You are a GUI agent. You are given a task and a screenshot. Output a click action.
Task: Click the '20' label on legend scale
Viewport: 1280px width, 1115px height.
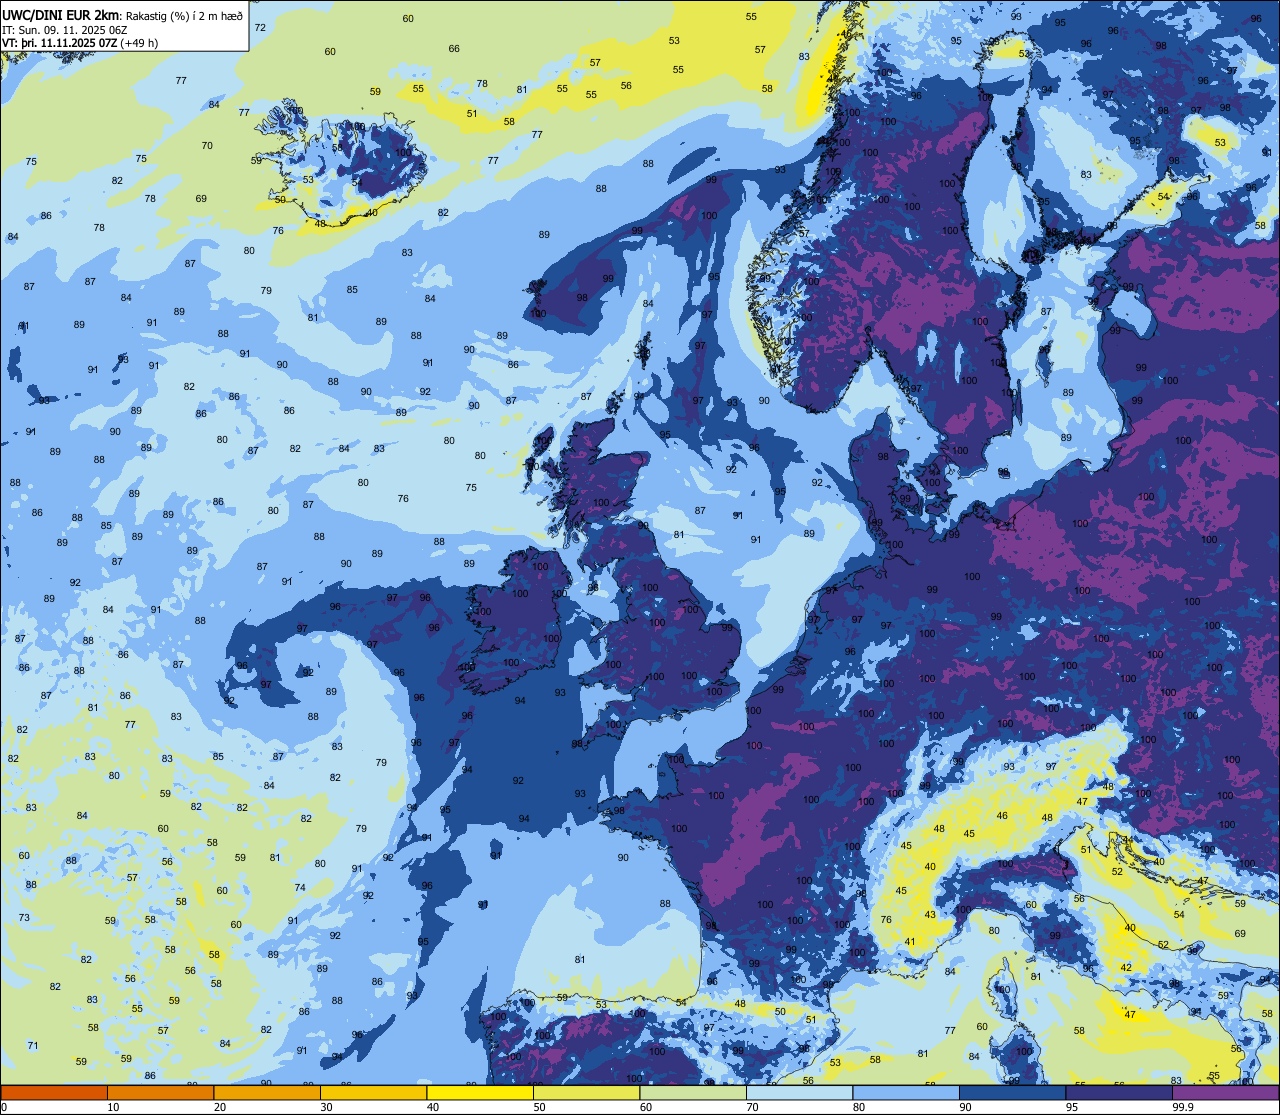220,1107
